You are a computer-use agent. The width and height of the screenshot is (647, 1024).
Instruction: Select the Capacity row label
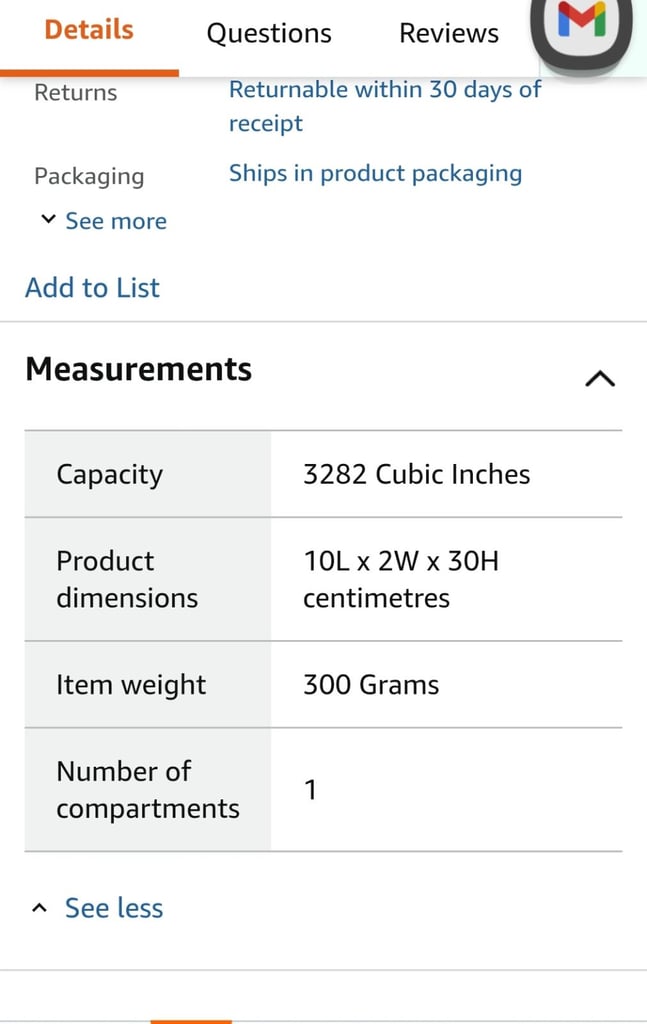pos(110,474)
